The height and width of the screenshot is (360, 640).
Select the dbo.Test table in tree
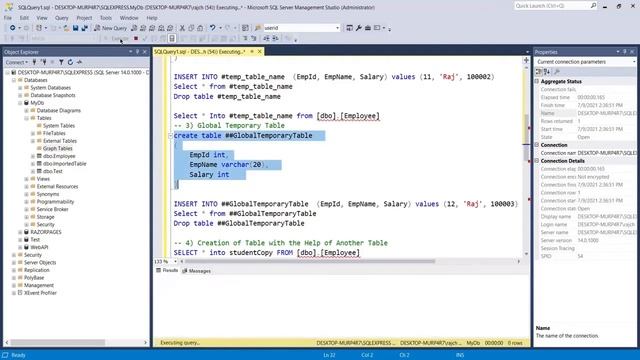coord(53,171)
